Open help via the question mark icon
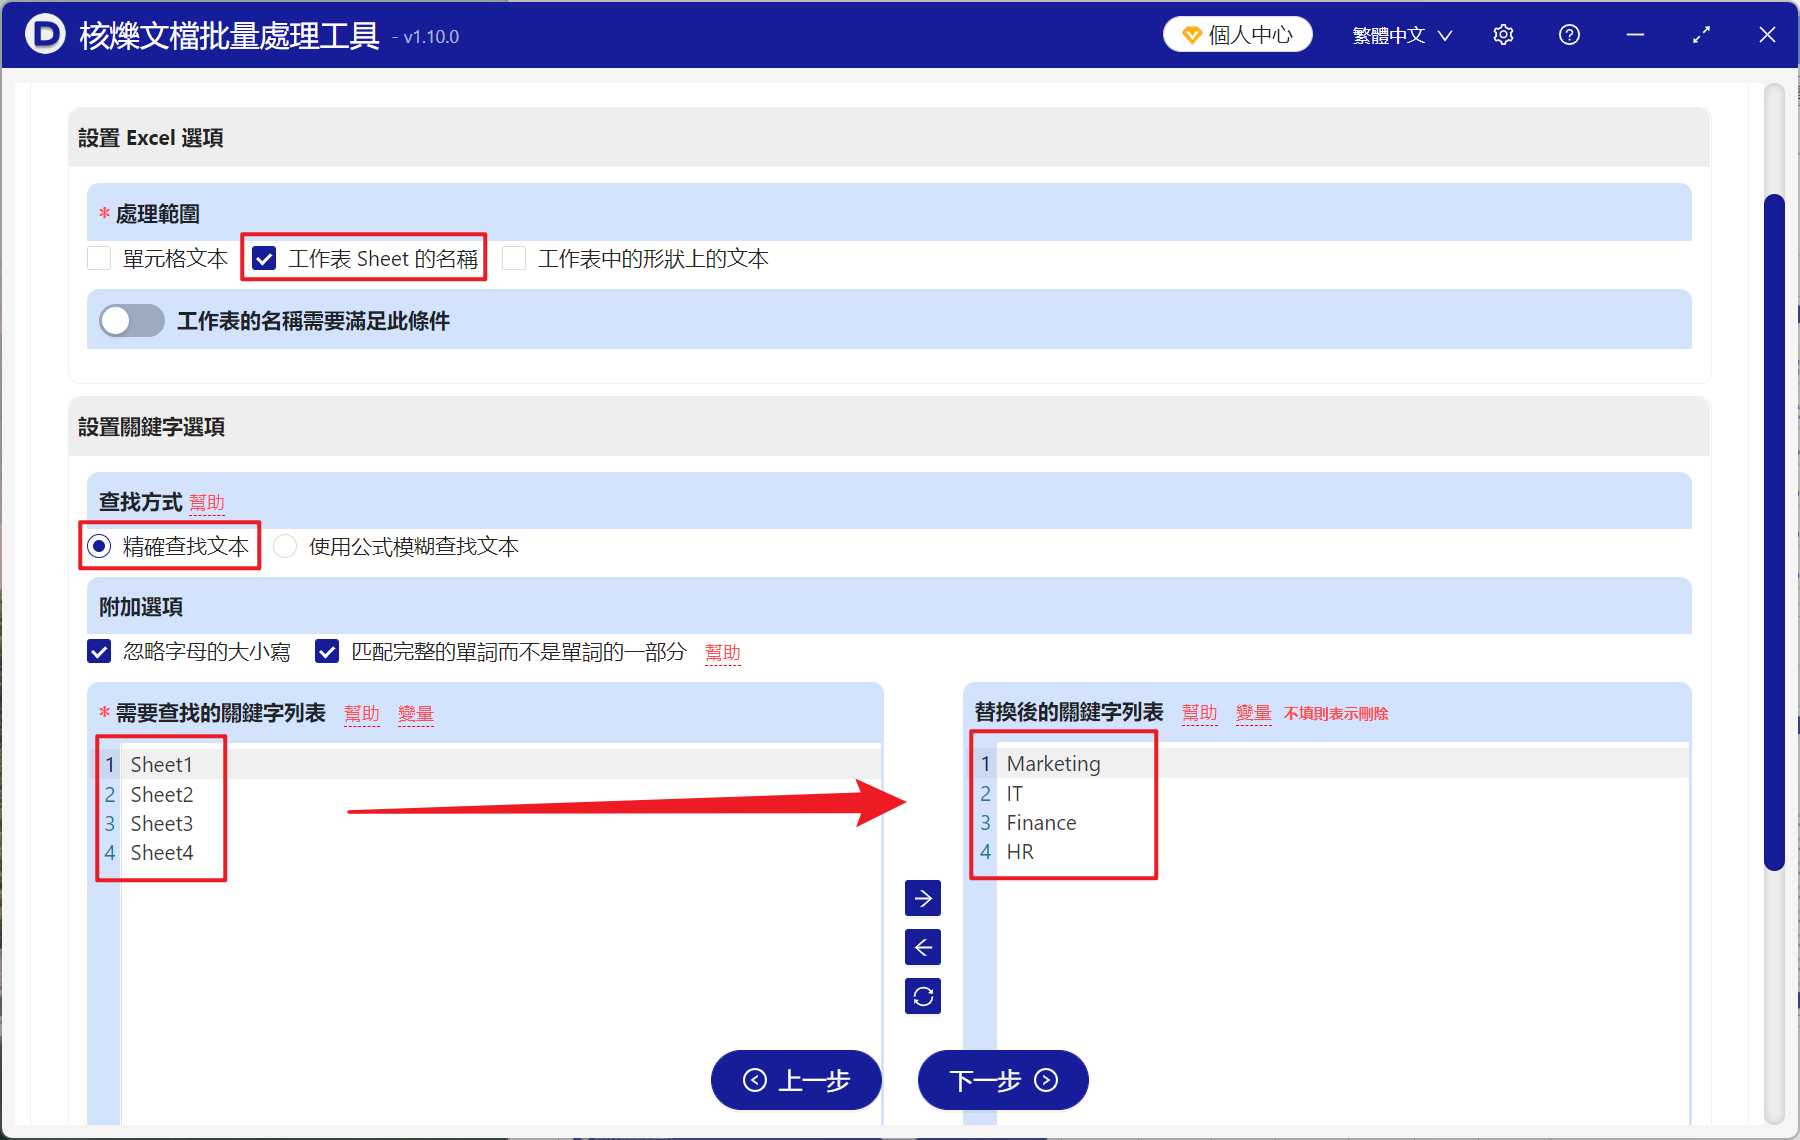The width and height of the screenshot is (1800, 1140). (x=1568, y=34)
